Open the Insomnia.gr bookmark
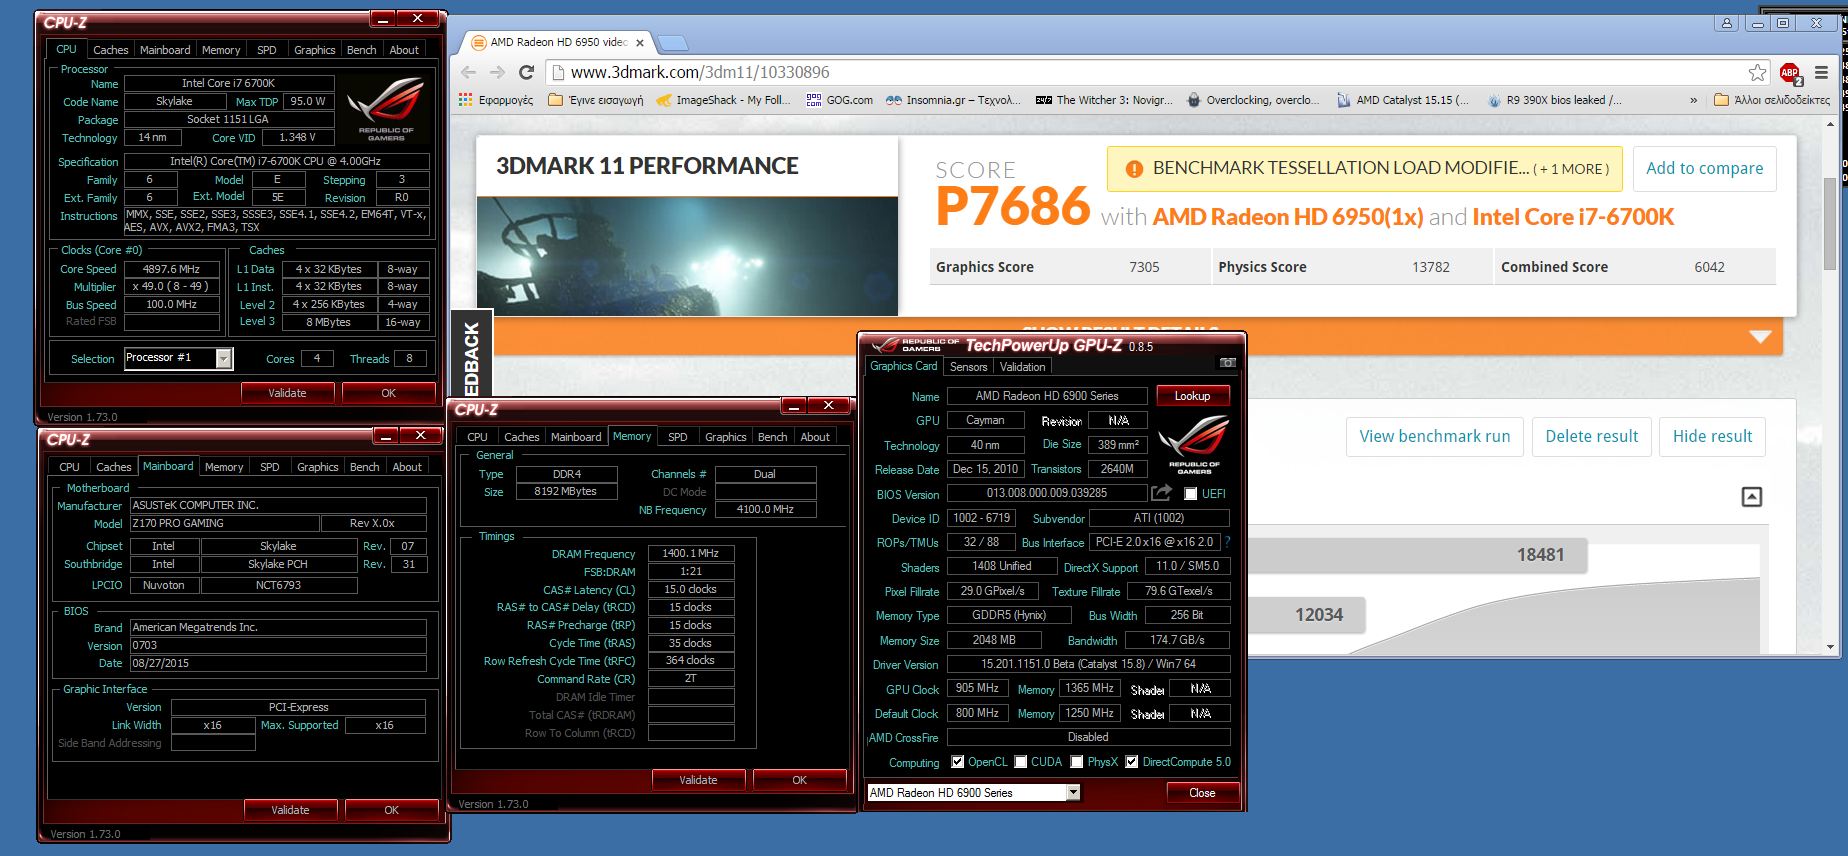 [x=953, y=100]
